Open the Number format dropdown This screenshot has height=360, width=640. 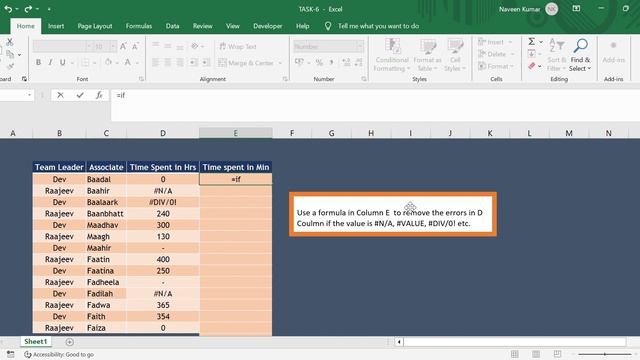click(x=360, y=47)
